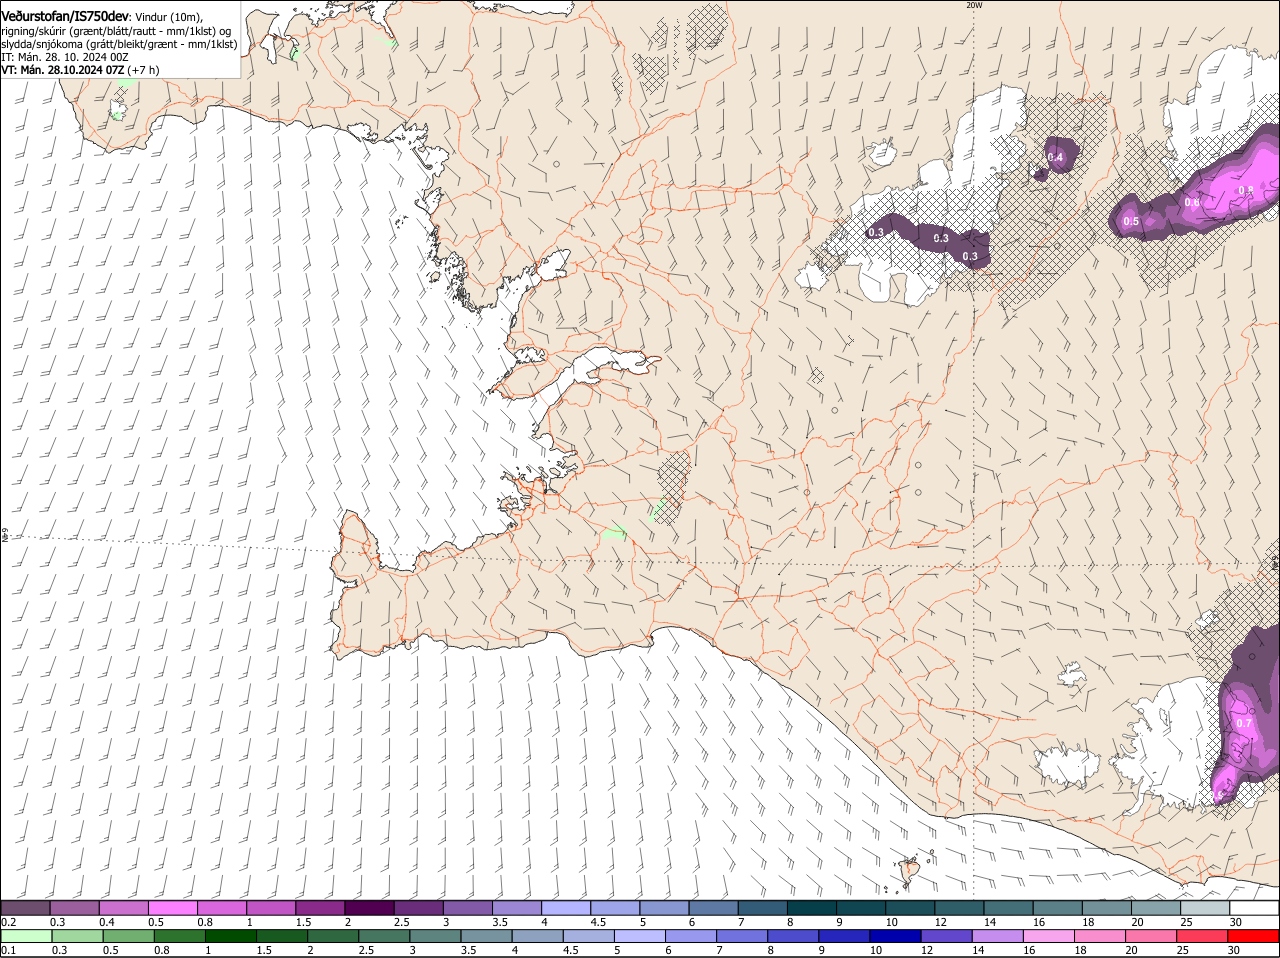Click the 0.5 precipitation value on map

1131,221
